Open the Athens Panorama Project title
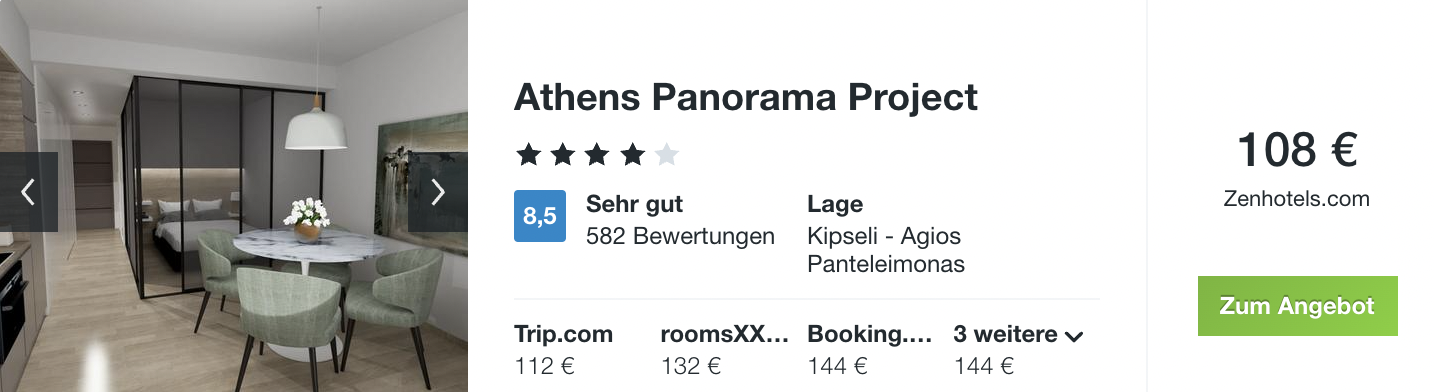This screenshot has width=1434, height=392. point(746,97)
